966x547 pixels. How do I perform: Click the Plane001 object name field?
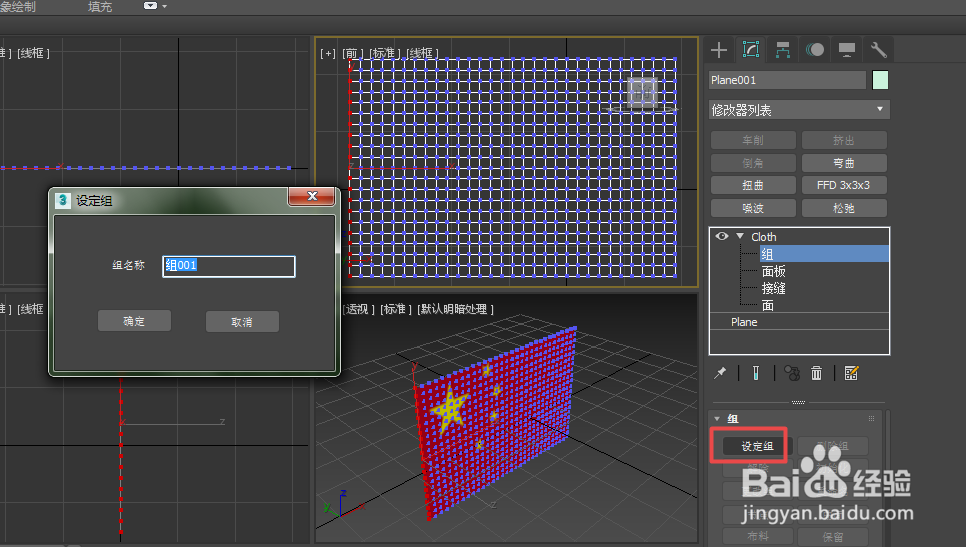(787, 80)
